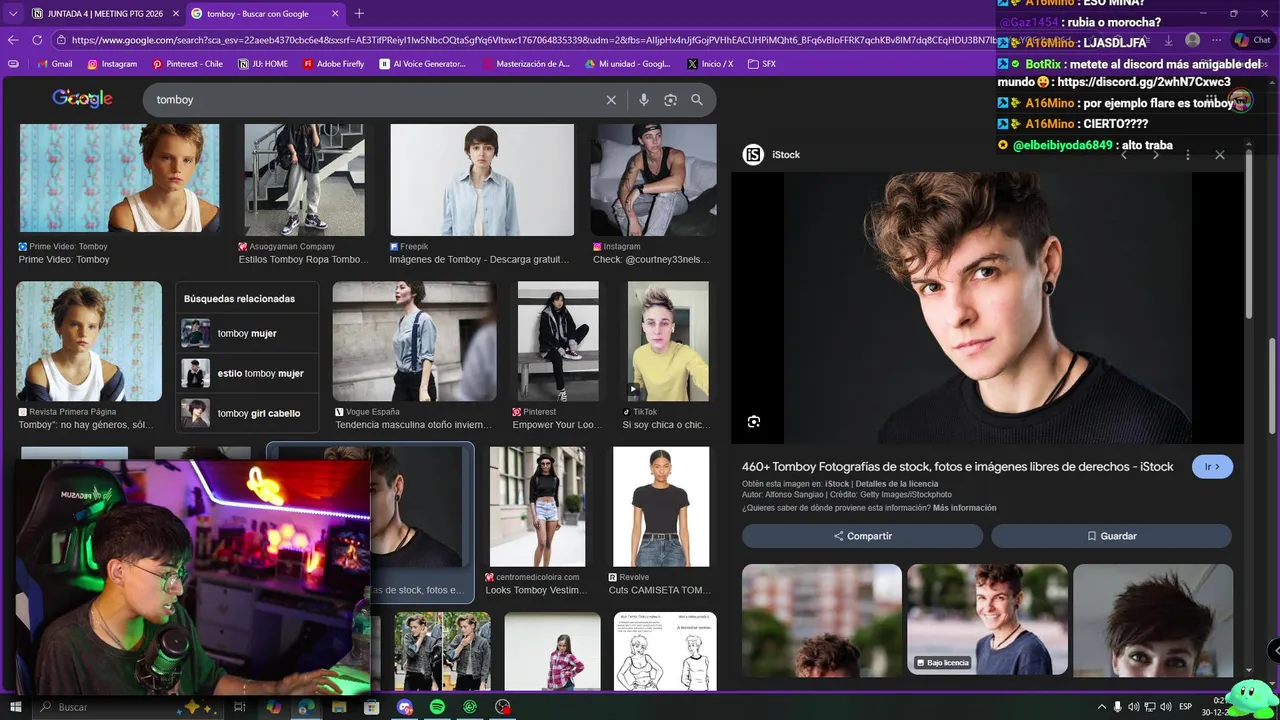Image resolution: width=1280 pixels, height=720 pixels.
Task: Open the Masterización de A... bookmark
Action: tap(526, 64)
